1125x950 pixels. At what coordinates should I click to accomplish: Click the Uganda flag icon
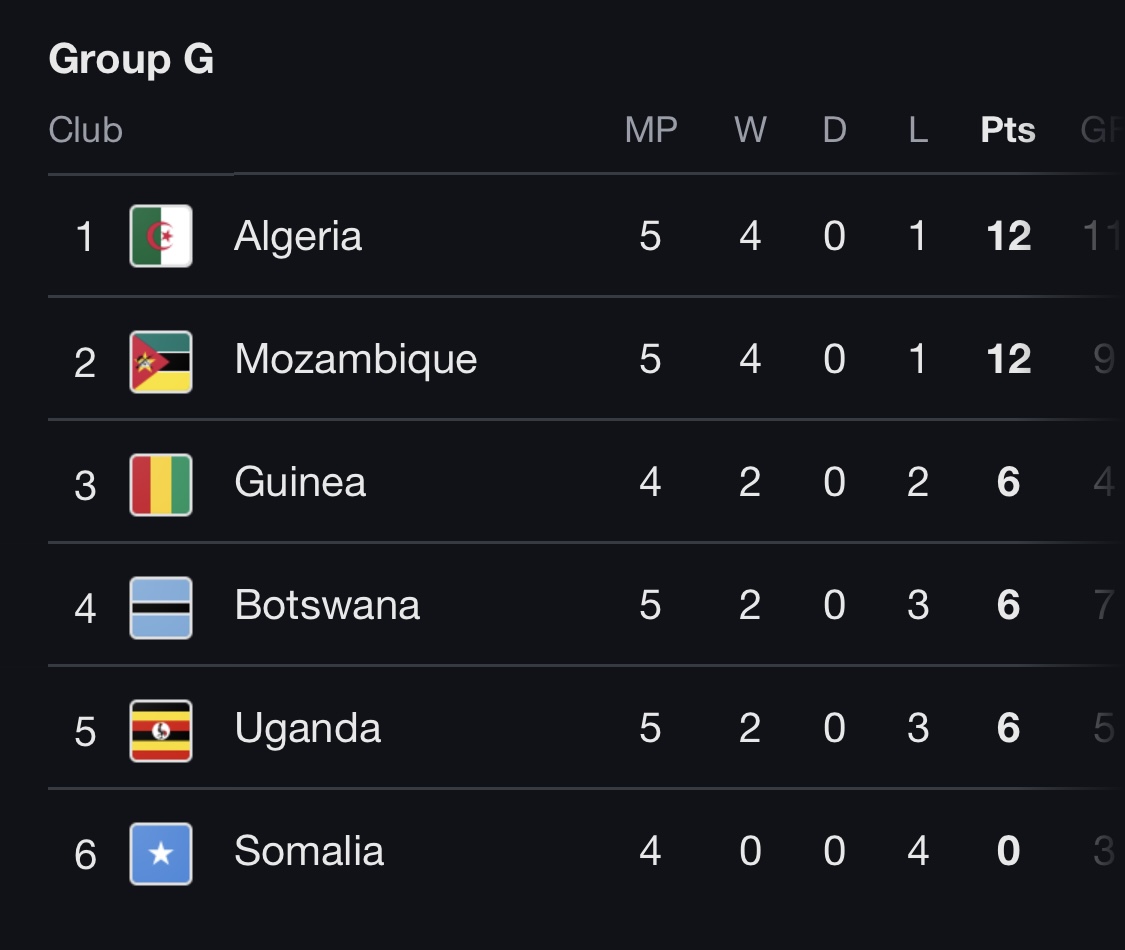coord(161,730)
